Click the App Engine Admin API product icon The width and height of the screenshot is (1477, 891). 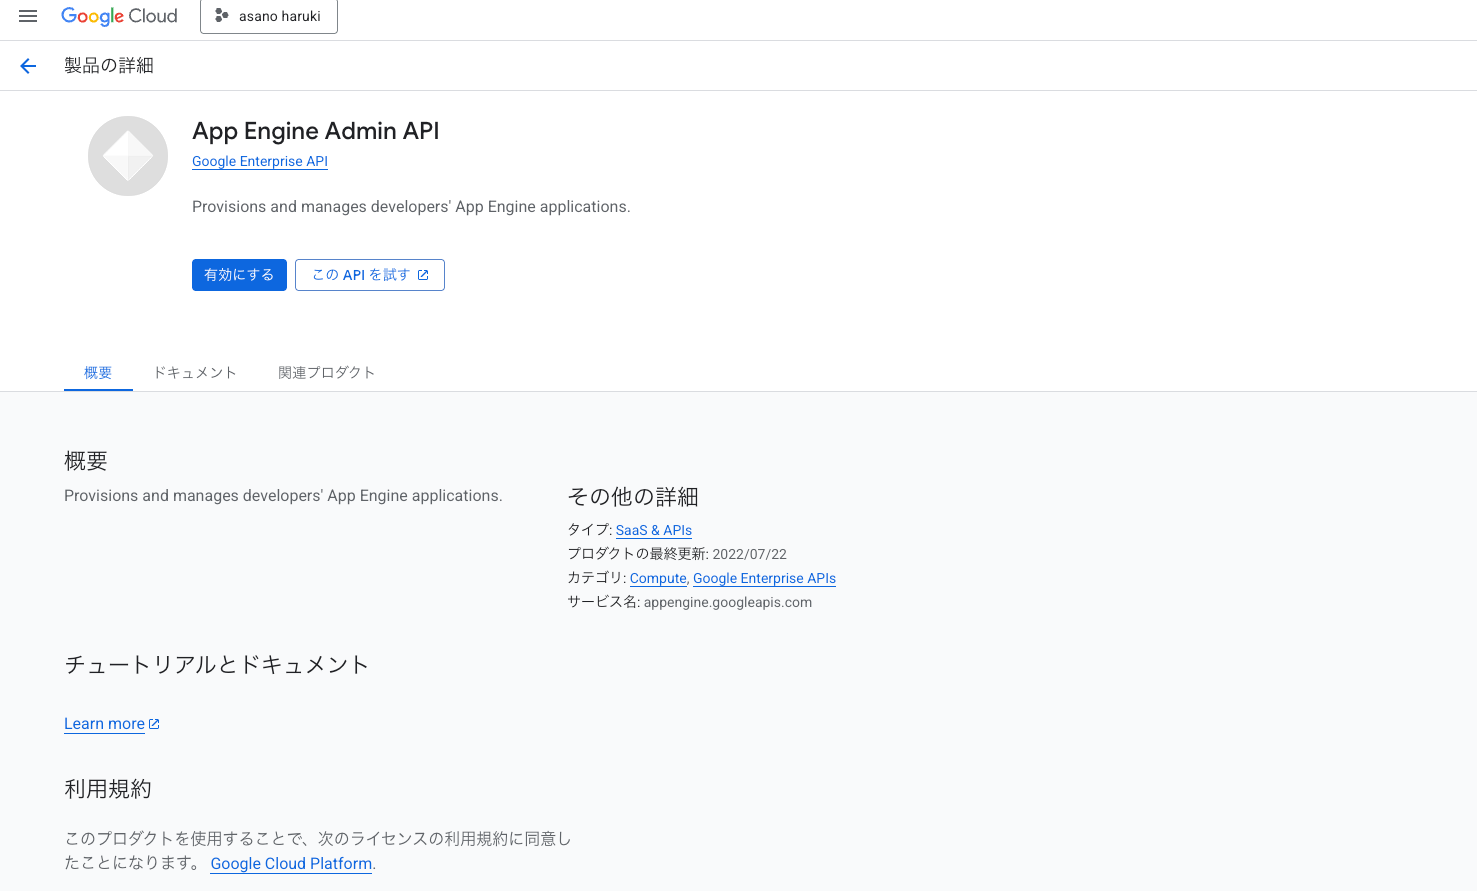pyautogui.click(x=128, y=156)
